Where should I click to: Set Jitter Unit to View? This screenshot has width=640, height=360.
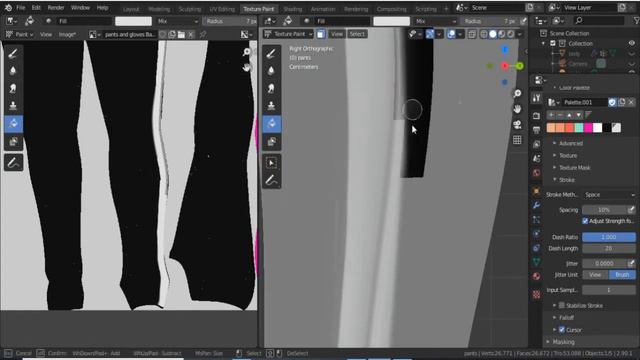pyautogui.click(x=595, y=275)
